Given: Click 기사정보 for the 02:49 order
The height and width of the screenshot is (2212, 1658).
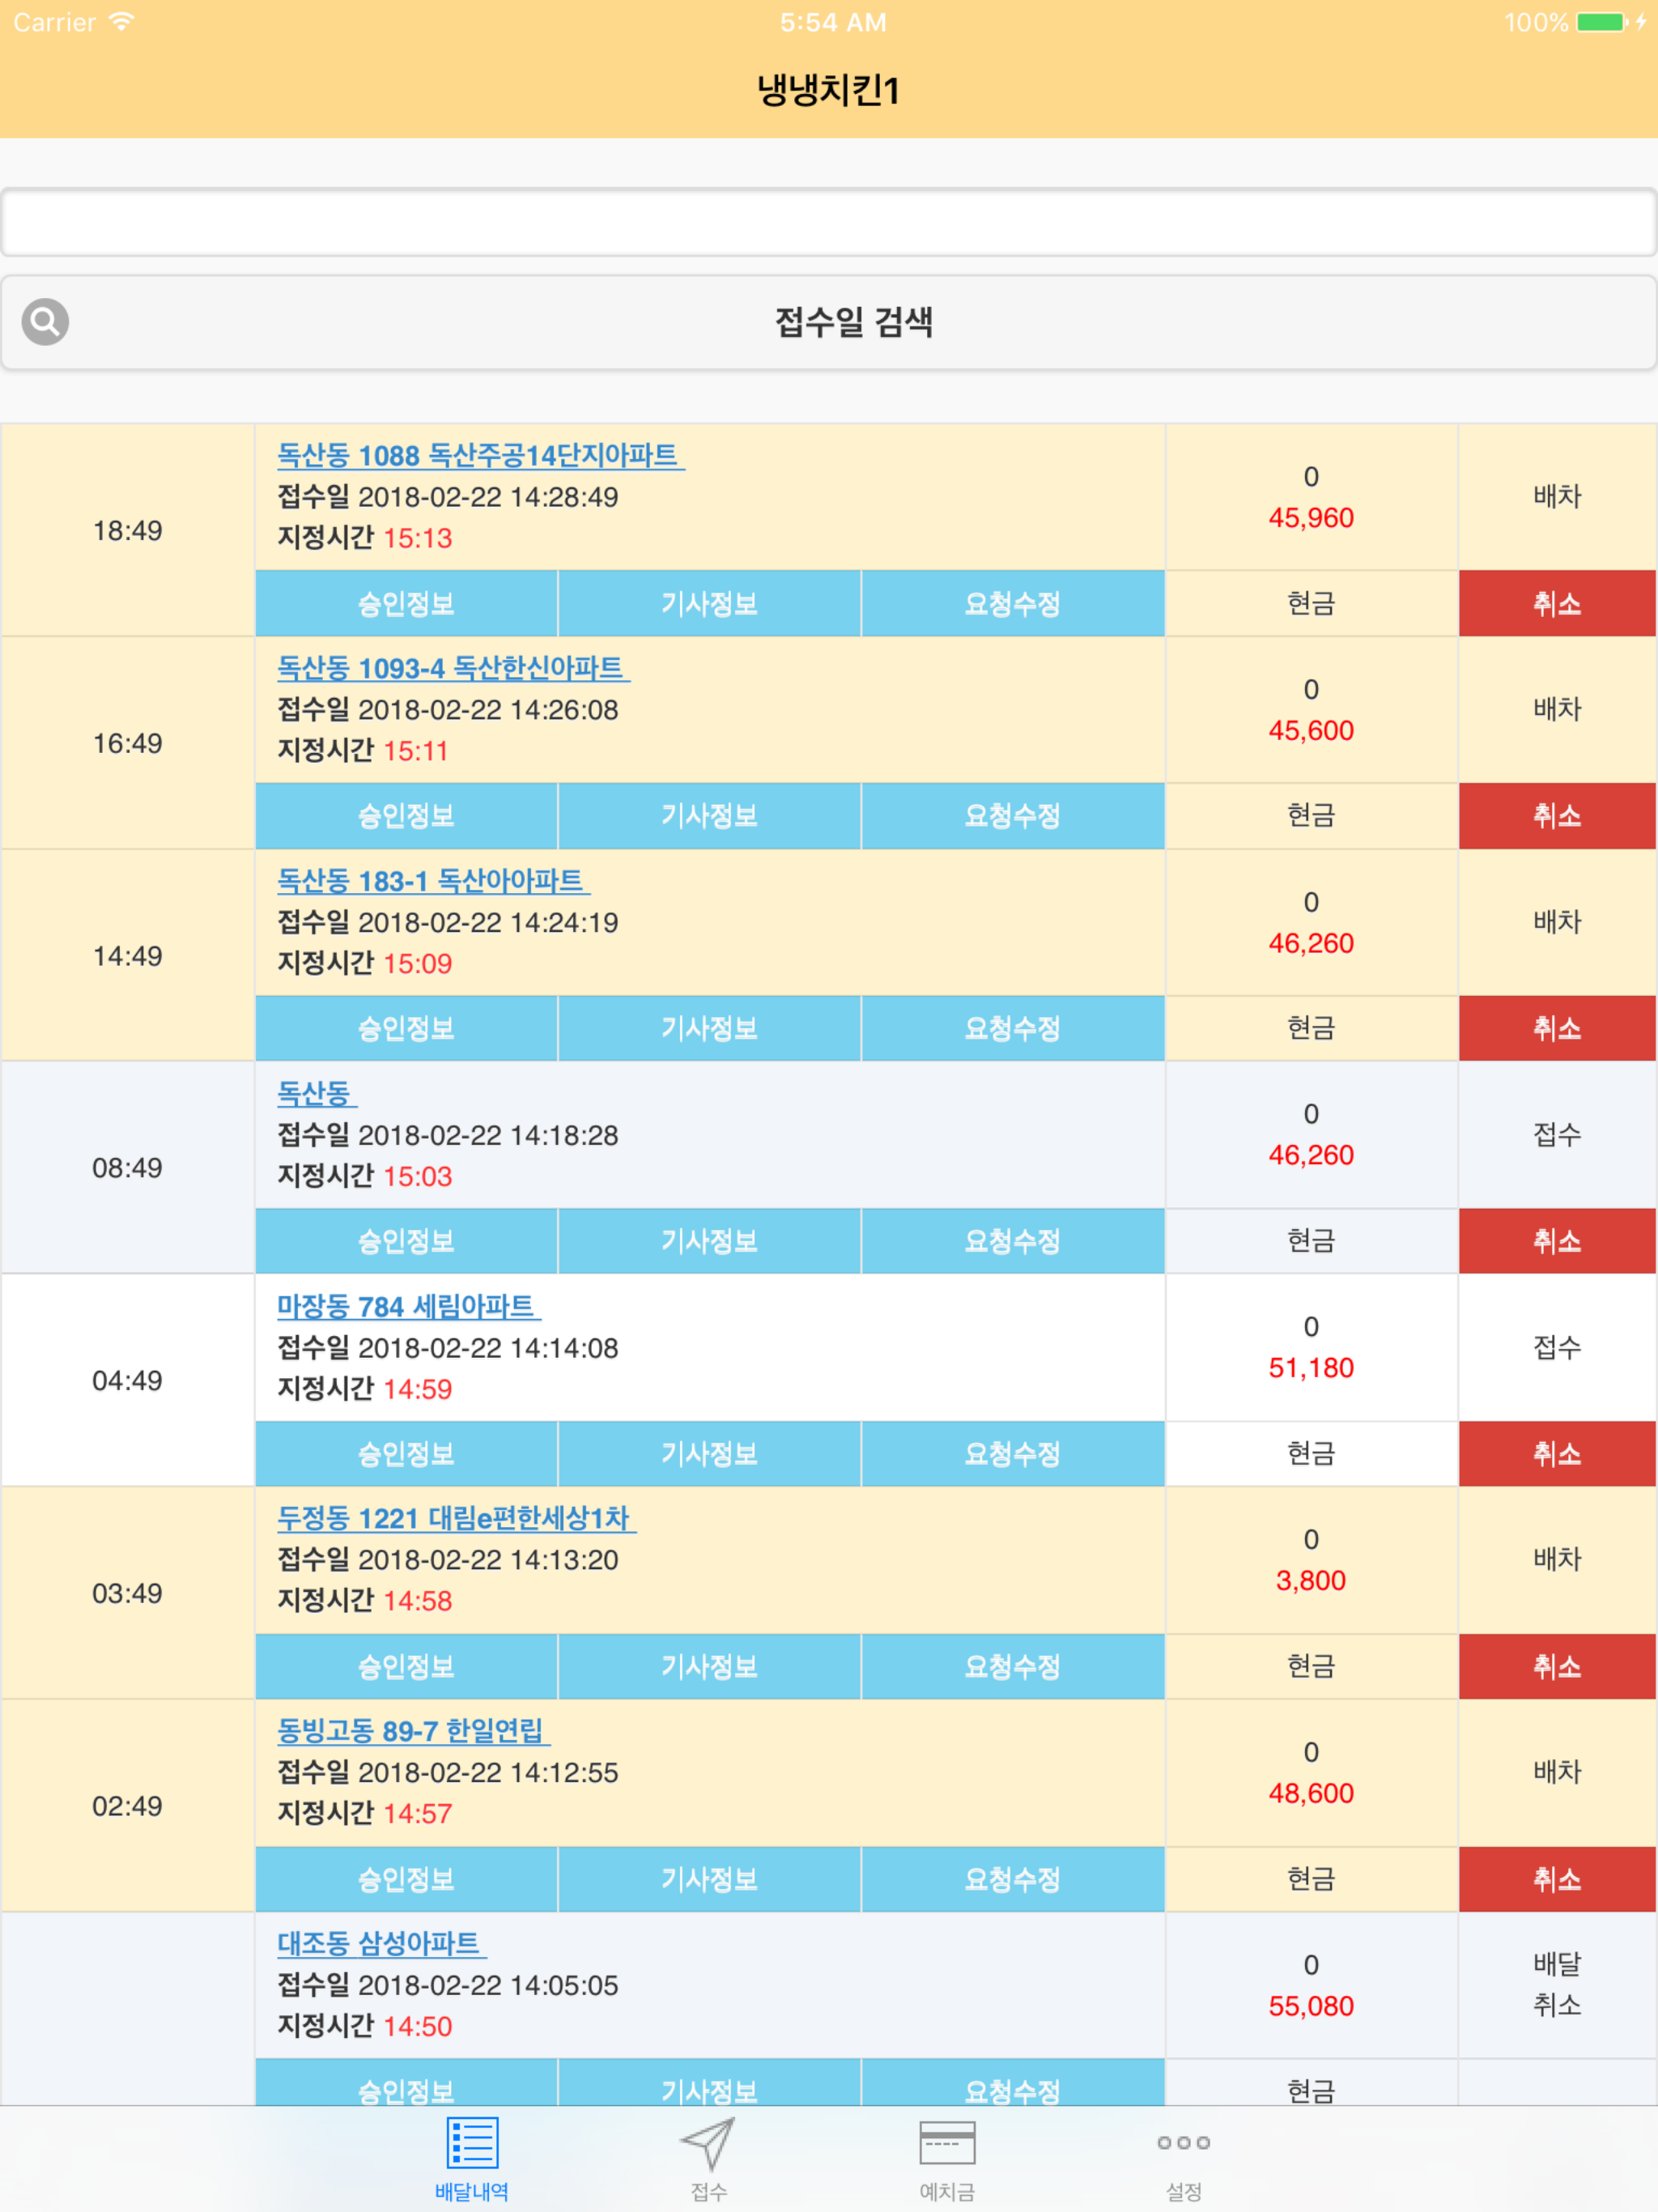Looking at the screenshot, I should coord(709,1879).
